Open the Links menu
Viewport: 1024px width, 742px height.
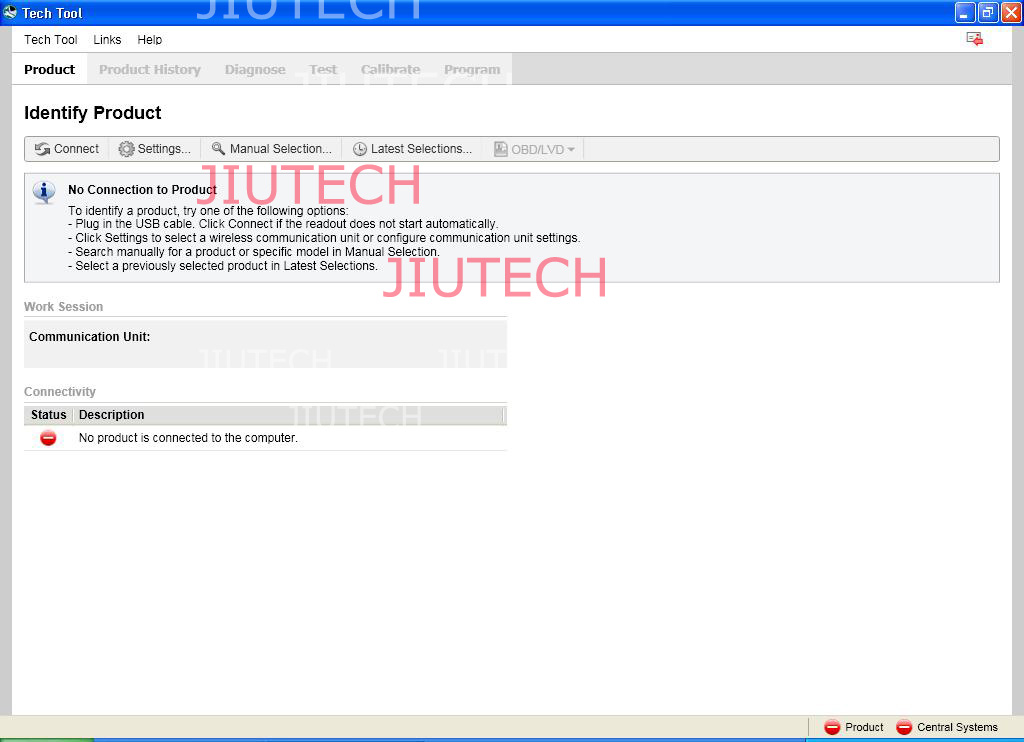[107, 40]
